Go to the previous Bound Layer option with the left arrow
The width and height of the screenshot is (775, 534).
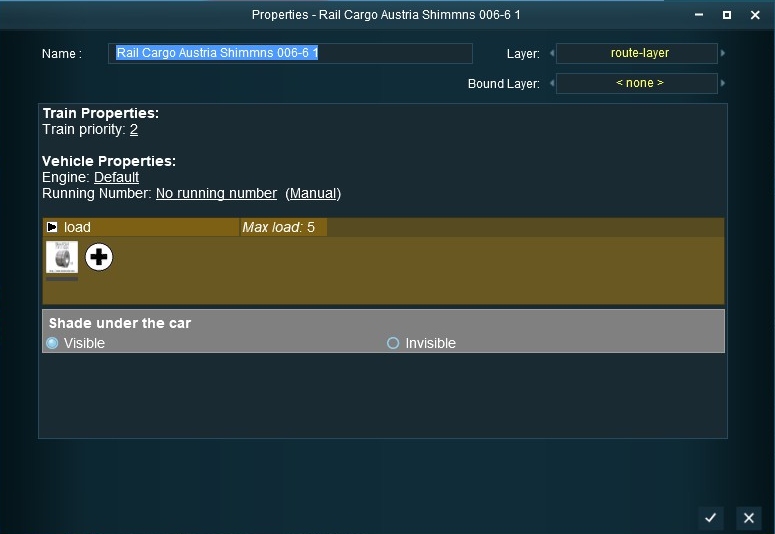[552, 83]
